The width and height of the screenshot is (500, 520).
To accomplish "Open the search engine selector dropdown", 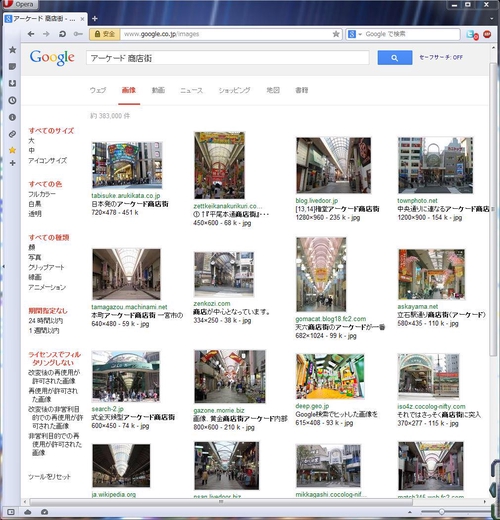I will pos(355,34).
